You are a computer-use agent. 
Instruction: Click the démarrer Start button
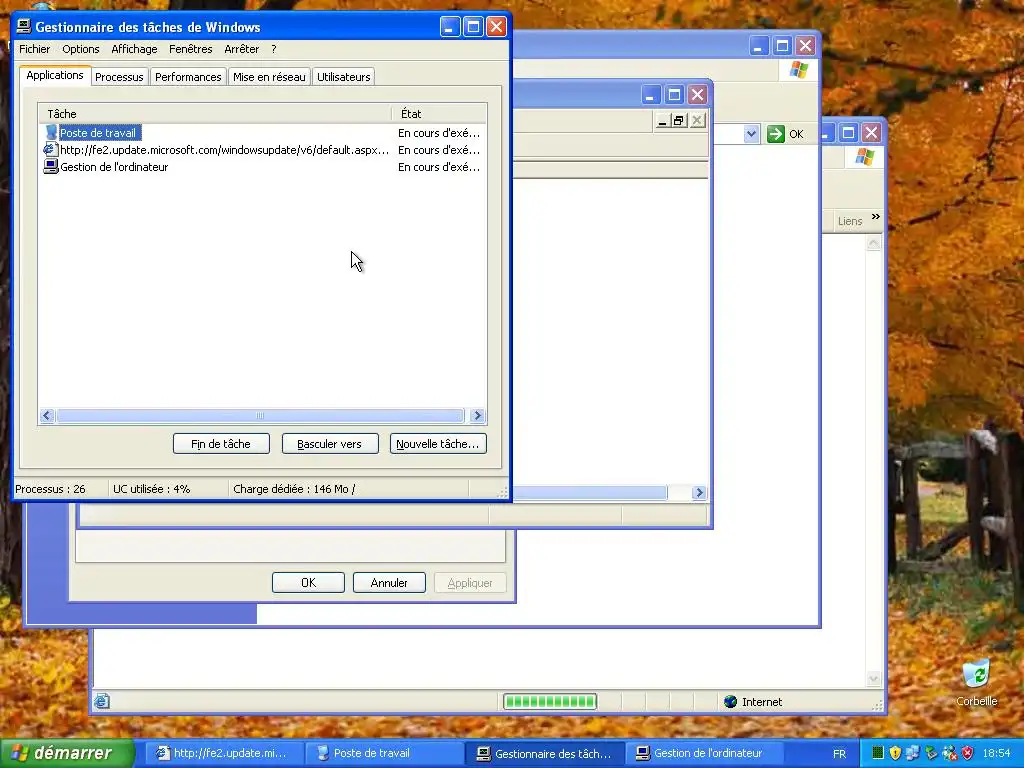coord(67,753)
